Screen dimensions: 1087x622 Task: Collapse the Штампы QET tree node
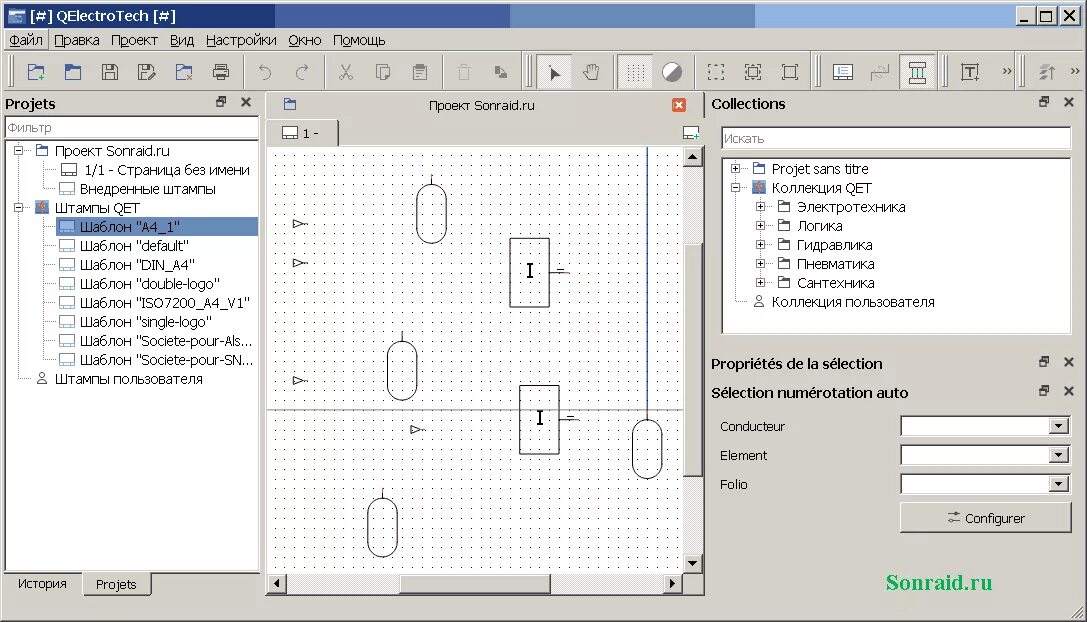tap(19, 207)
